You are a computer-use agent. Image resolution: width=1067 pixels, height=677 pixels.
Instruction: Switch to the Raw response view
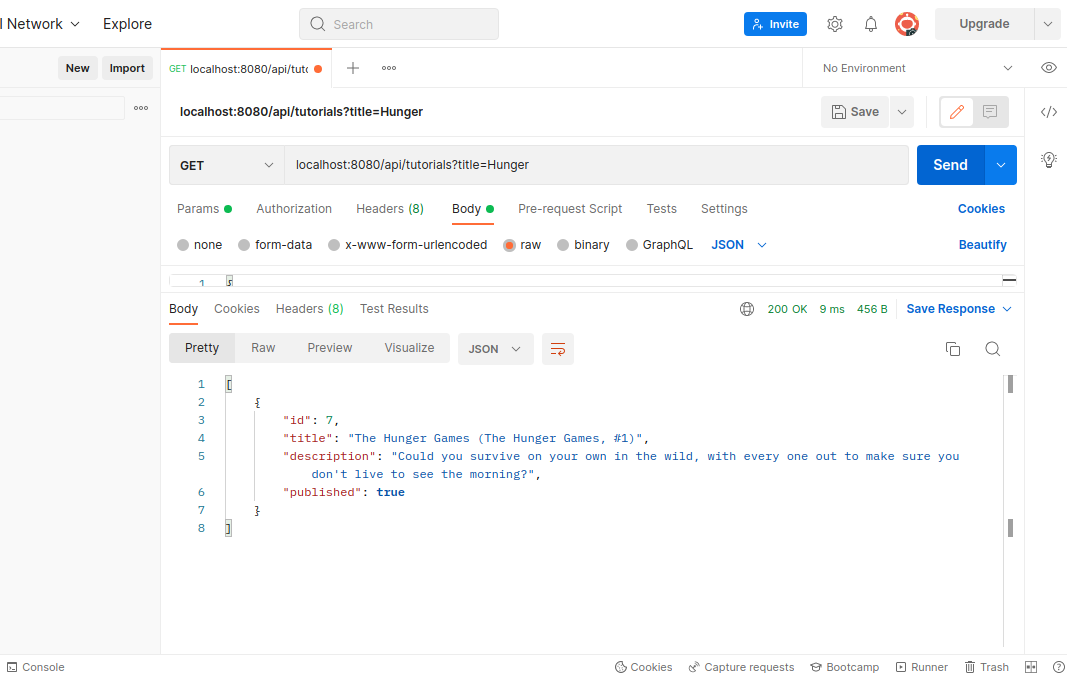pyautogui.click(x=263, y=348)
